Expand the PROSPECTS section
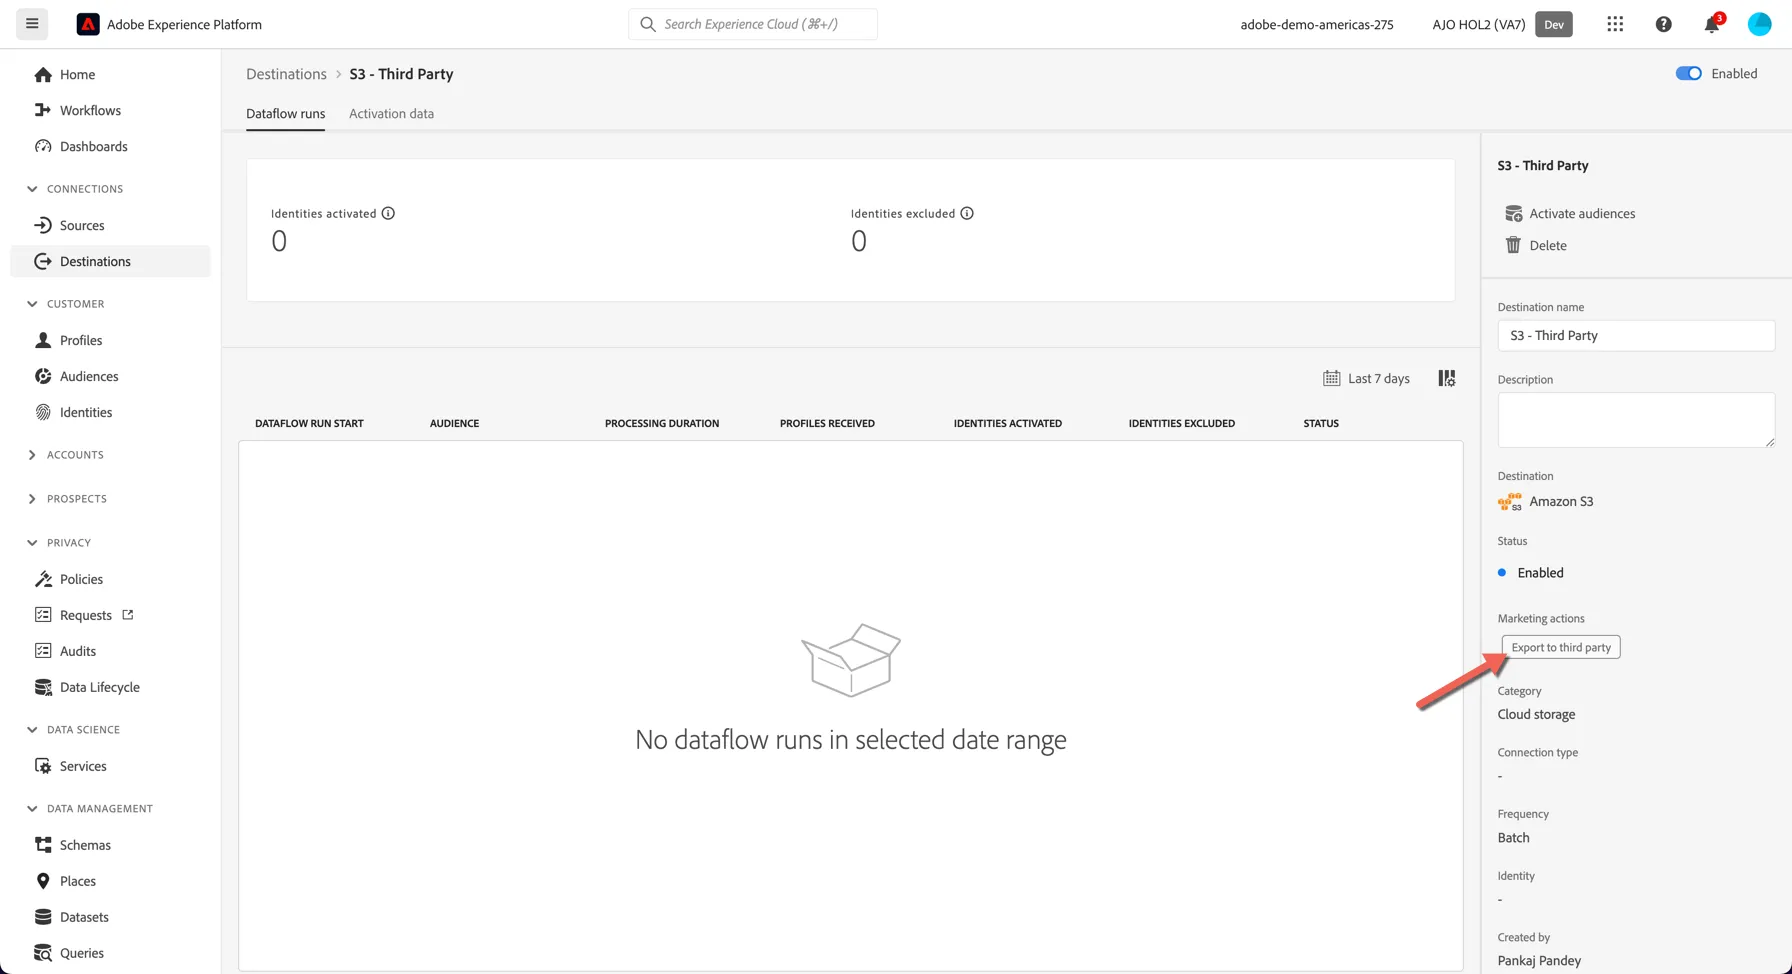The image size is (1792, 974). coord(67,499)
